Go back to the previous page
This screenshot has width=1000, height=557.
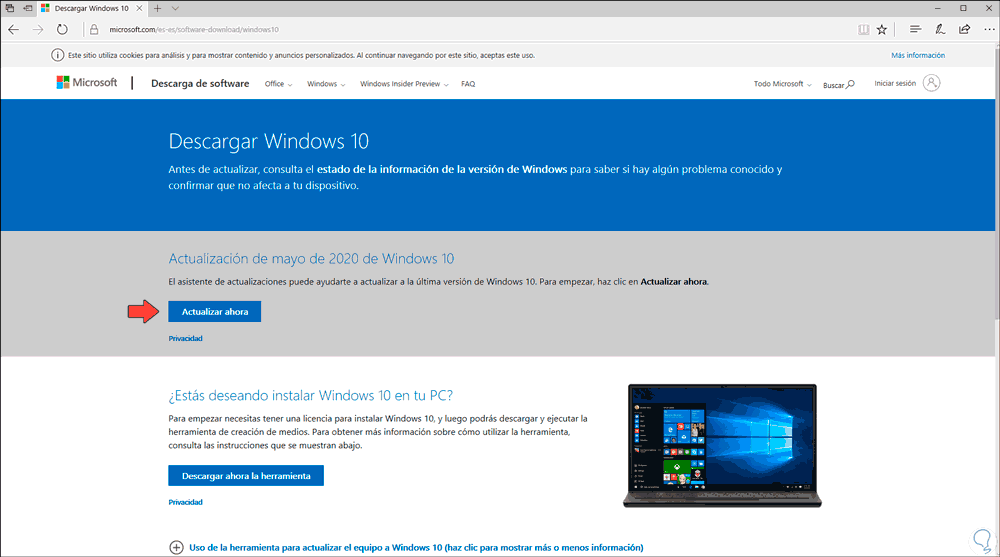point(13,29)
